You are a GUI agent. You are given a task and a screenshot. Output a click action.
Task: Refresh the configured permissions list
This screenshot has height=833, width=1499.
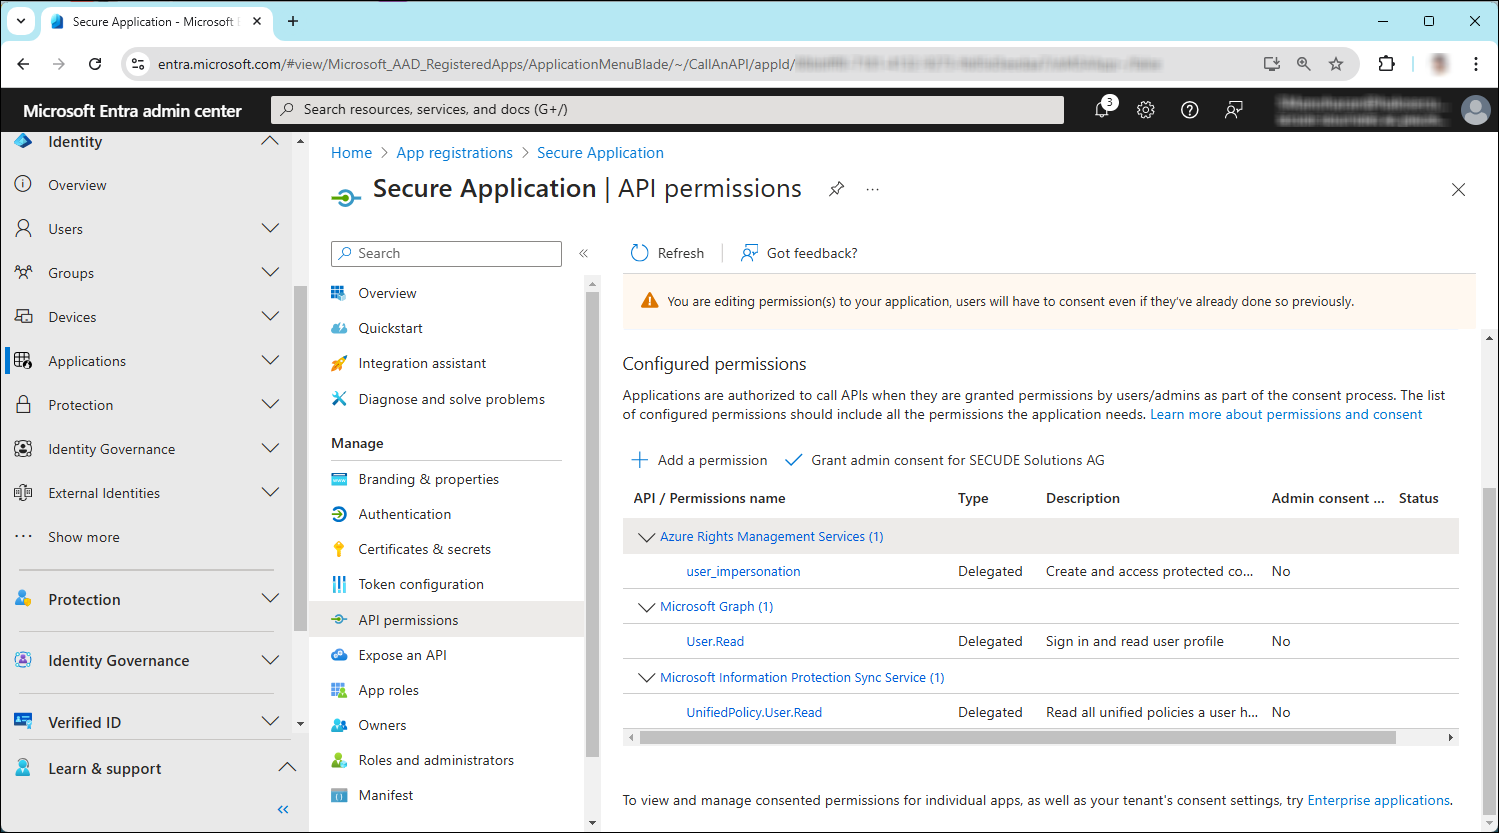pos(666,252)
